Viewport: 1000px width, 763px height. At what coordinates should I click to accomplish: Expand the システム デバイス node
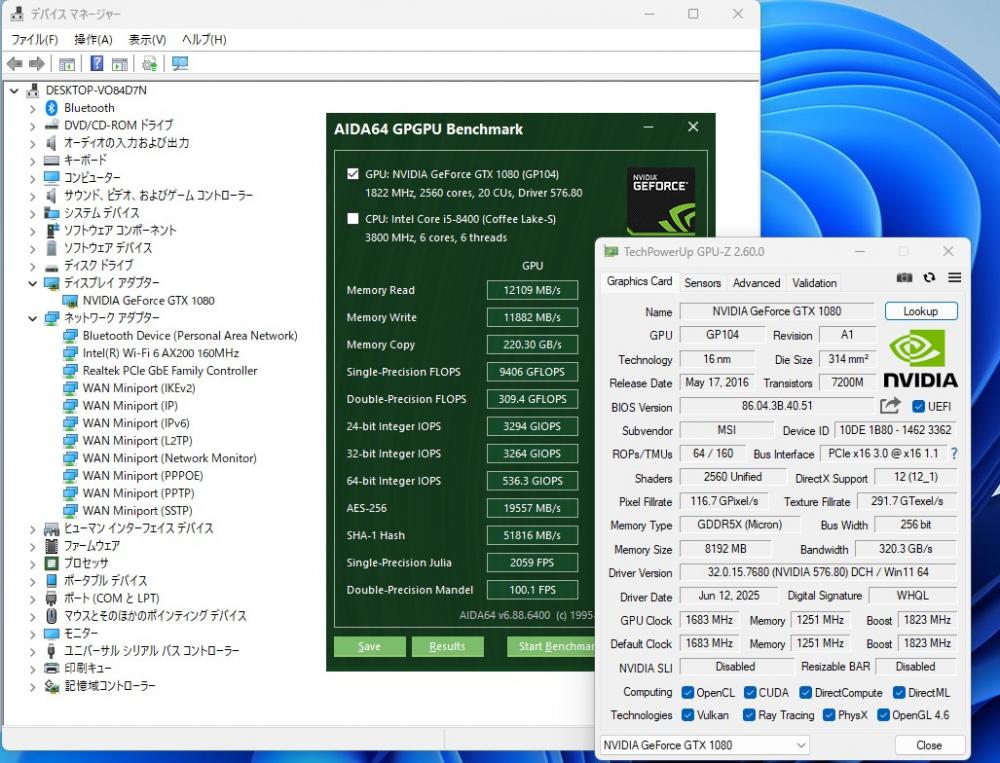[x=33, y=213]
